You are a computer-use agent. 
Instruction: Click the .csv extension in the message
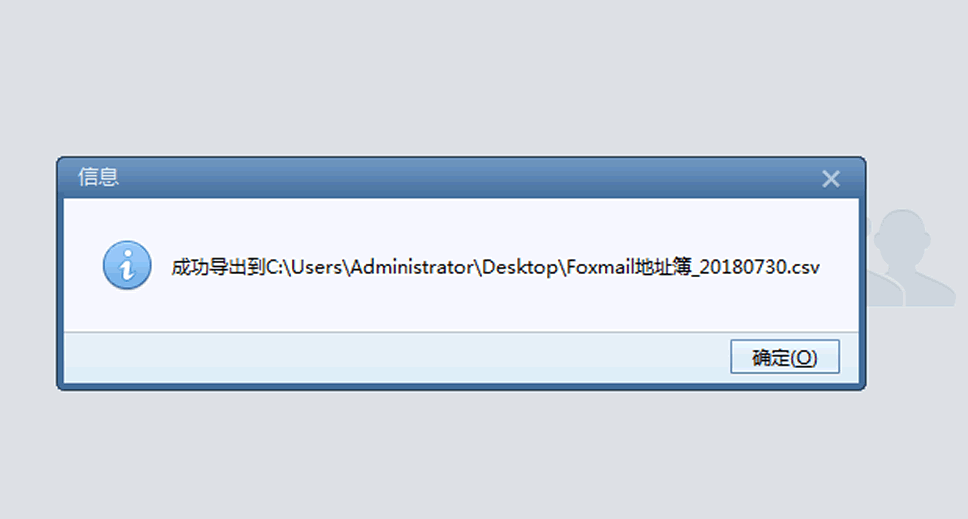(802, 268)
